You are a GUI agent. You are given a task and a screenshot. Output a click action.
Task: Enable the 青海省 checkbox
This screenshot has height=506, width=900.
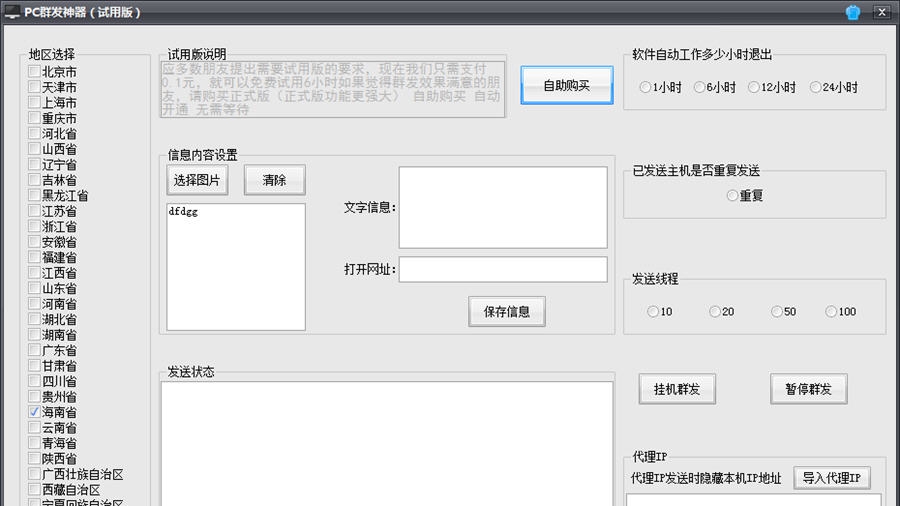[x=34, y=443]
